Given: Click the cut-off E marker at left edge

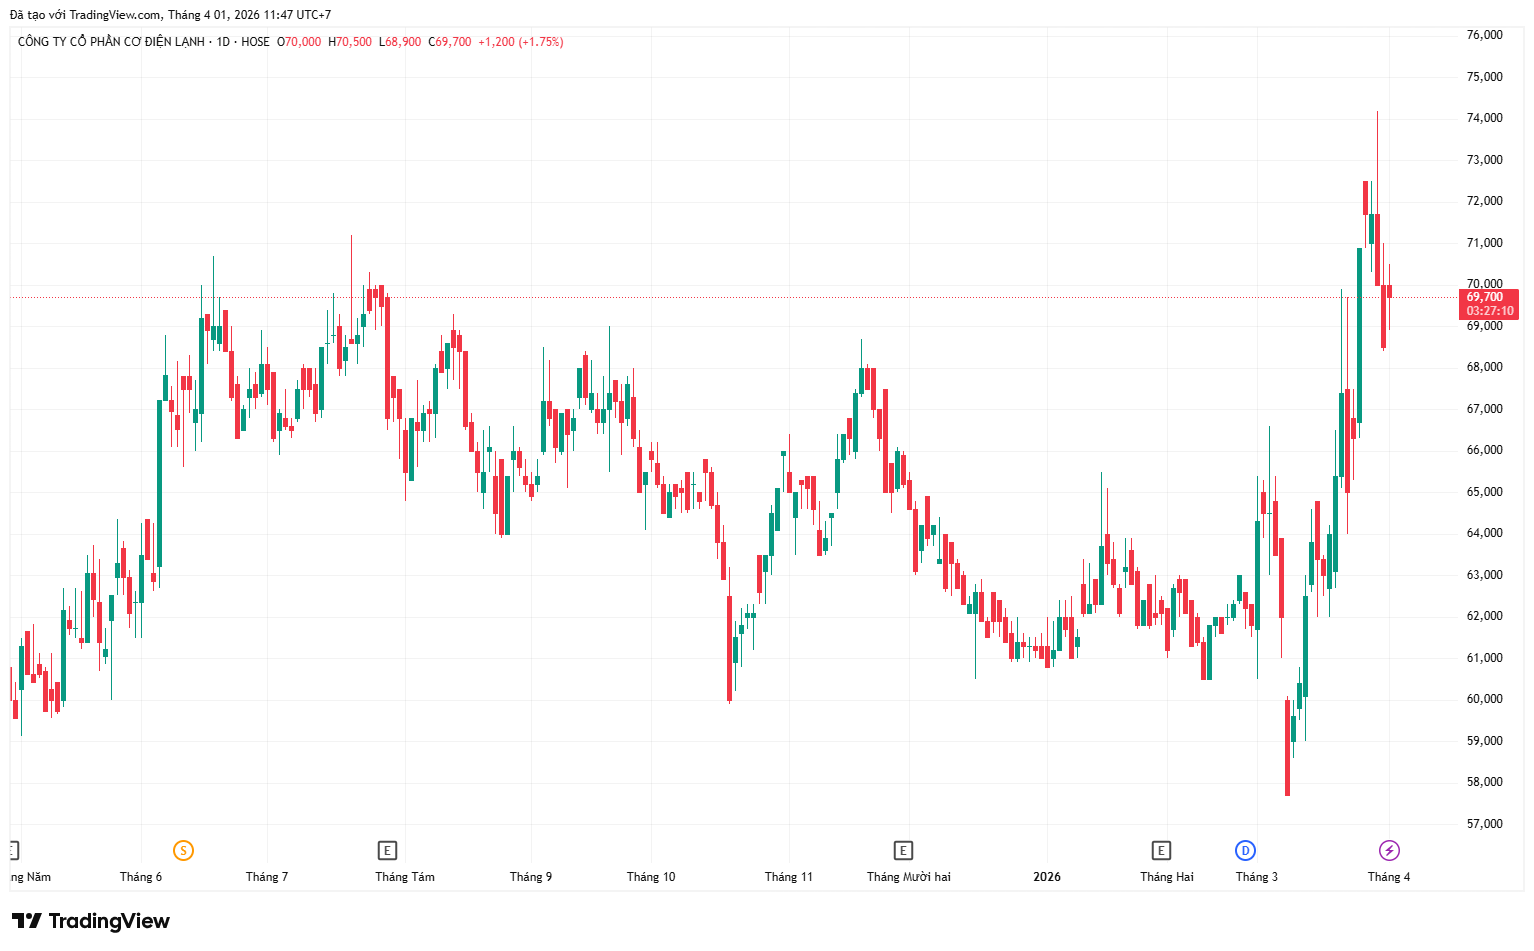Looking at the screenshot, I should point(13,851).
